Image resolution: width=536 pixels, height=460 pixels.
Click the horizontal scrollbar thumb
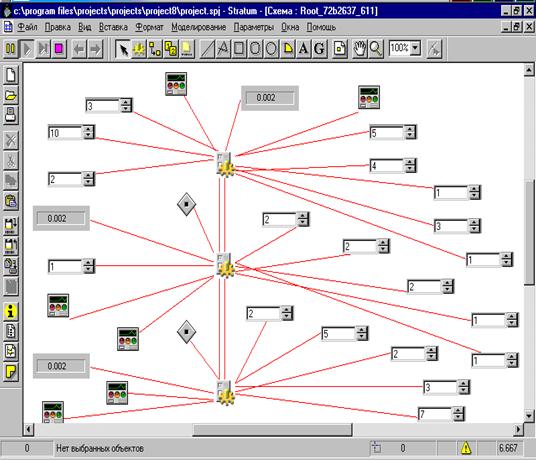(x=272, y=429)
